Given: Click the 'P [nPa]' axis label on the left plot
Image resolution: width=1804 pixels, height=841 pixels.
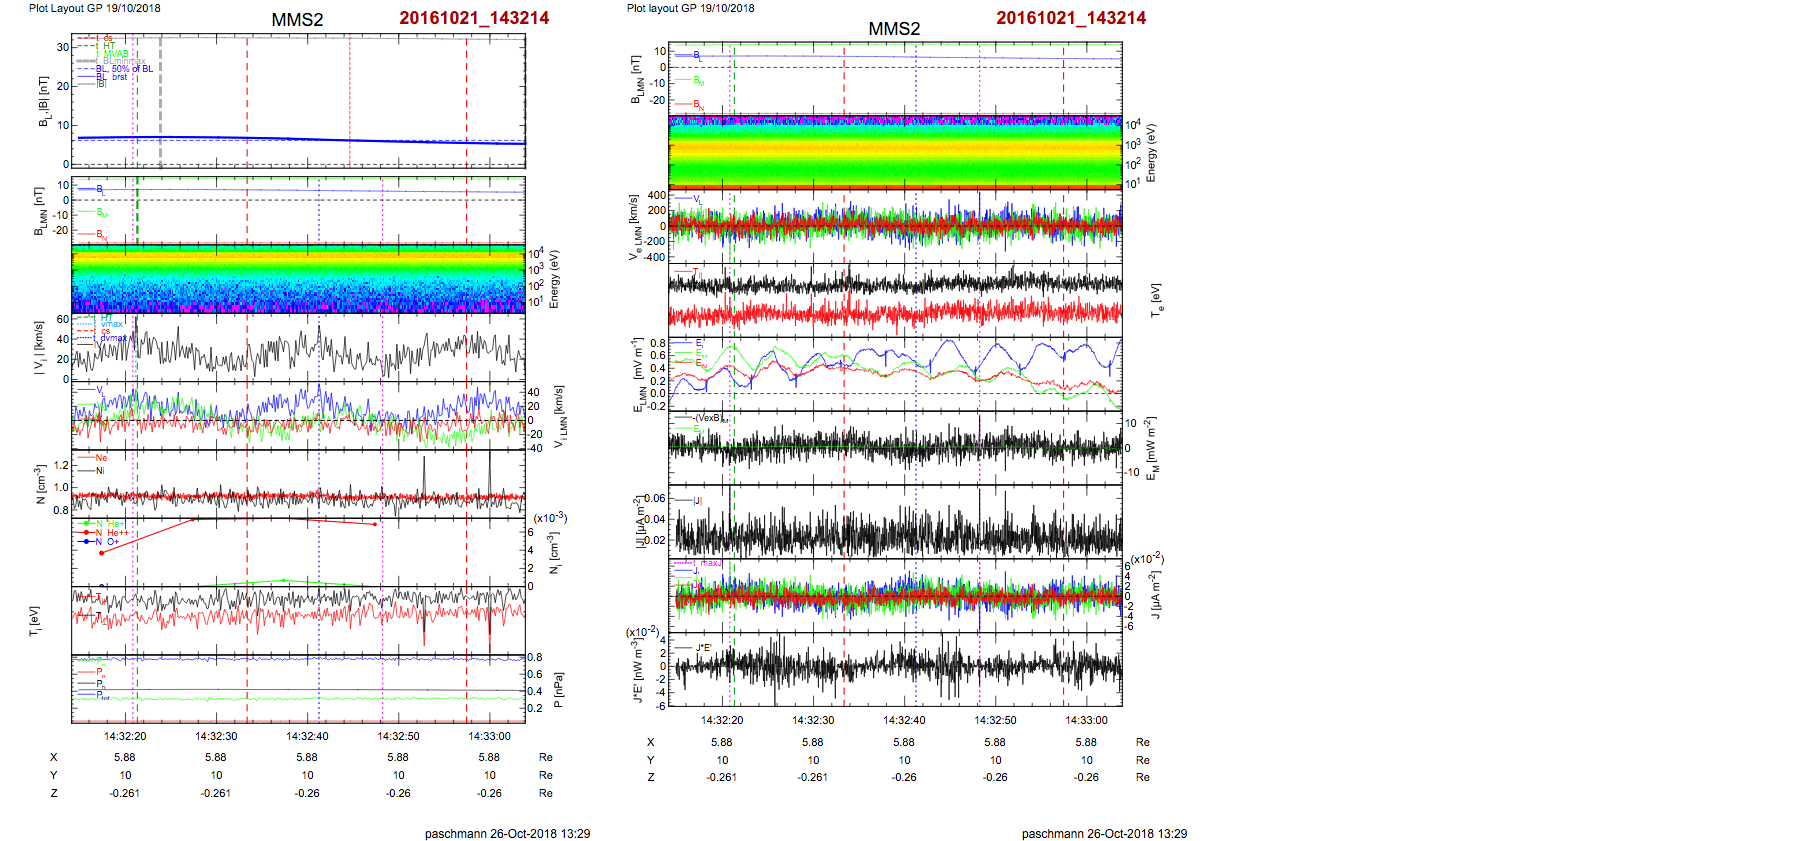Looking at the screenshot, I should tap(558, 690).
